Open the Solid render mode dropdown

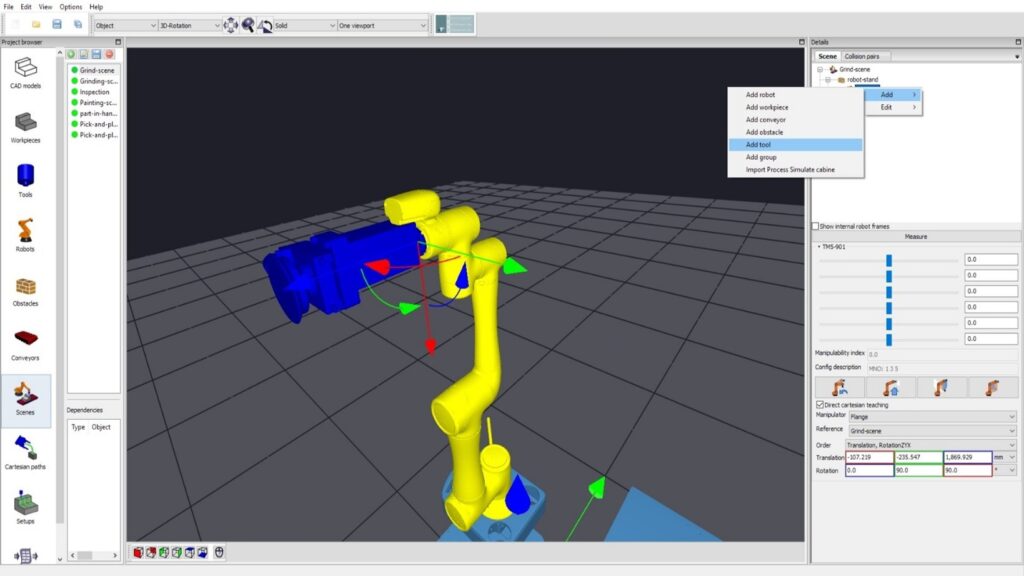click(305, 25)
